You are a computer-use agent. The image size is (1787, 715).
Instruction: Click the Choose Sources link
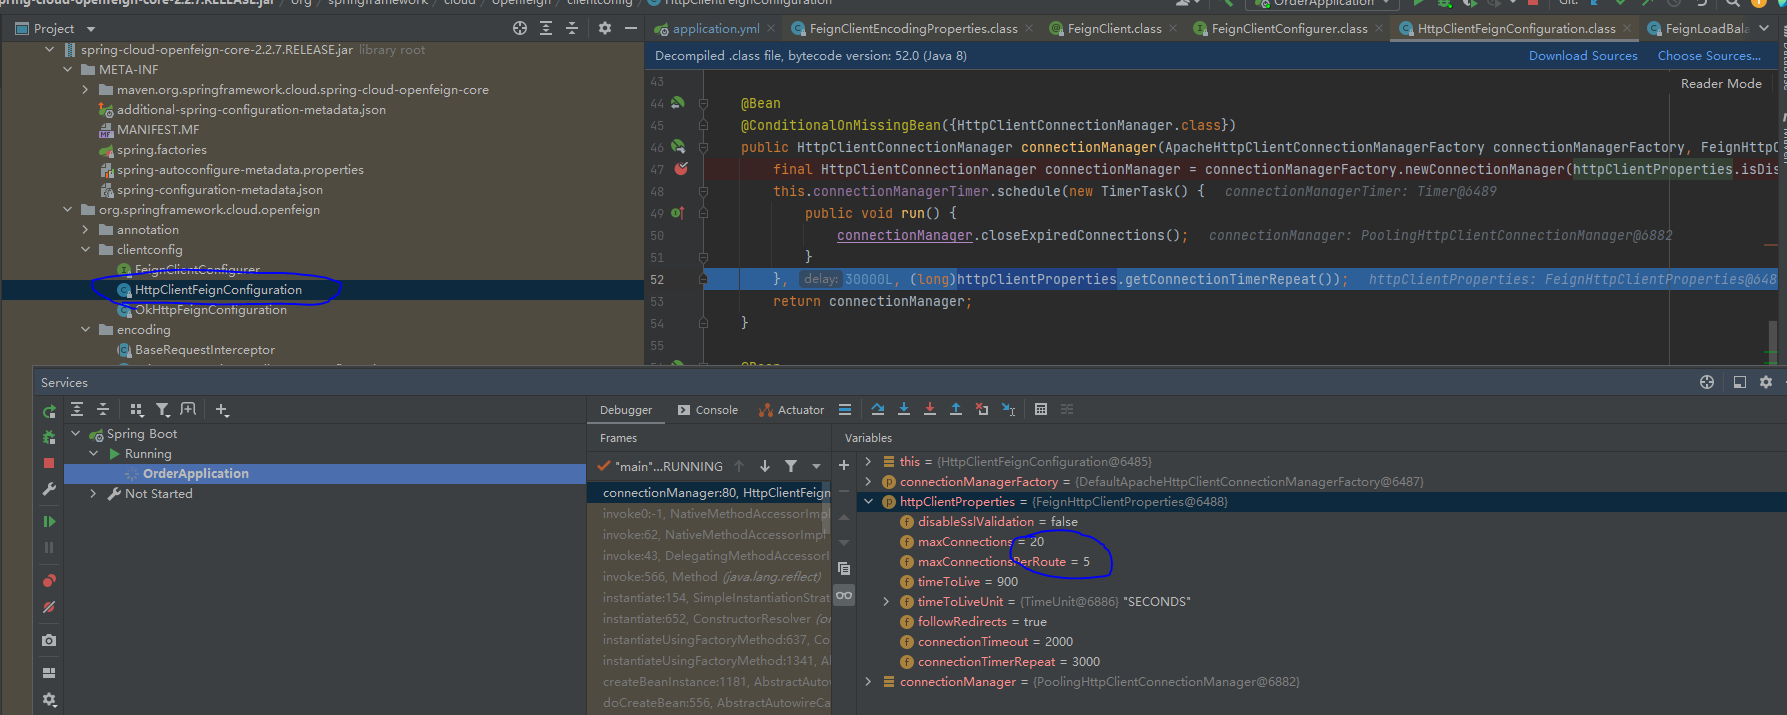pyautogui.click(x=1709, y=56)
